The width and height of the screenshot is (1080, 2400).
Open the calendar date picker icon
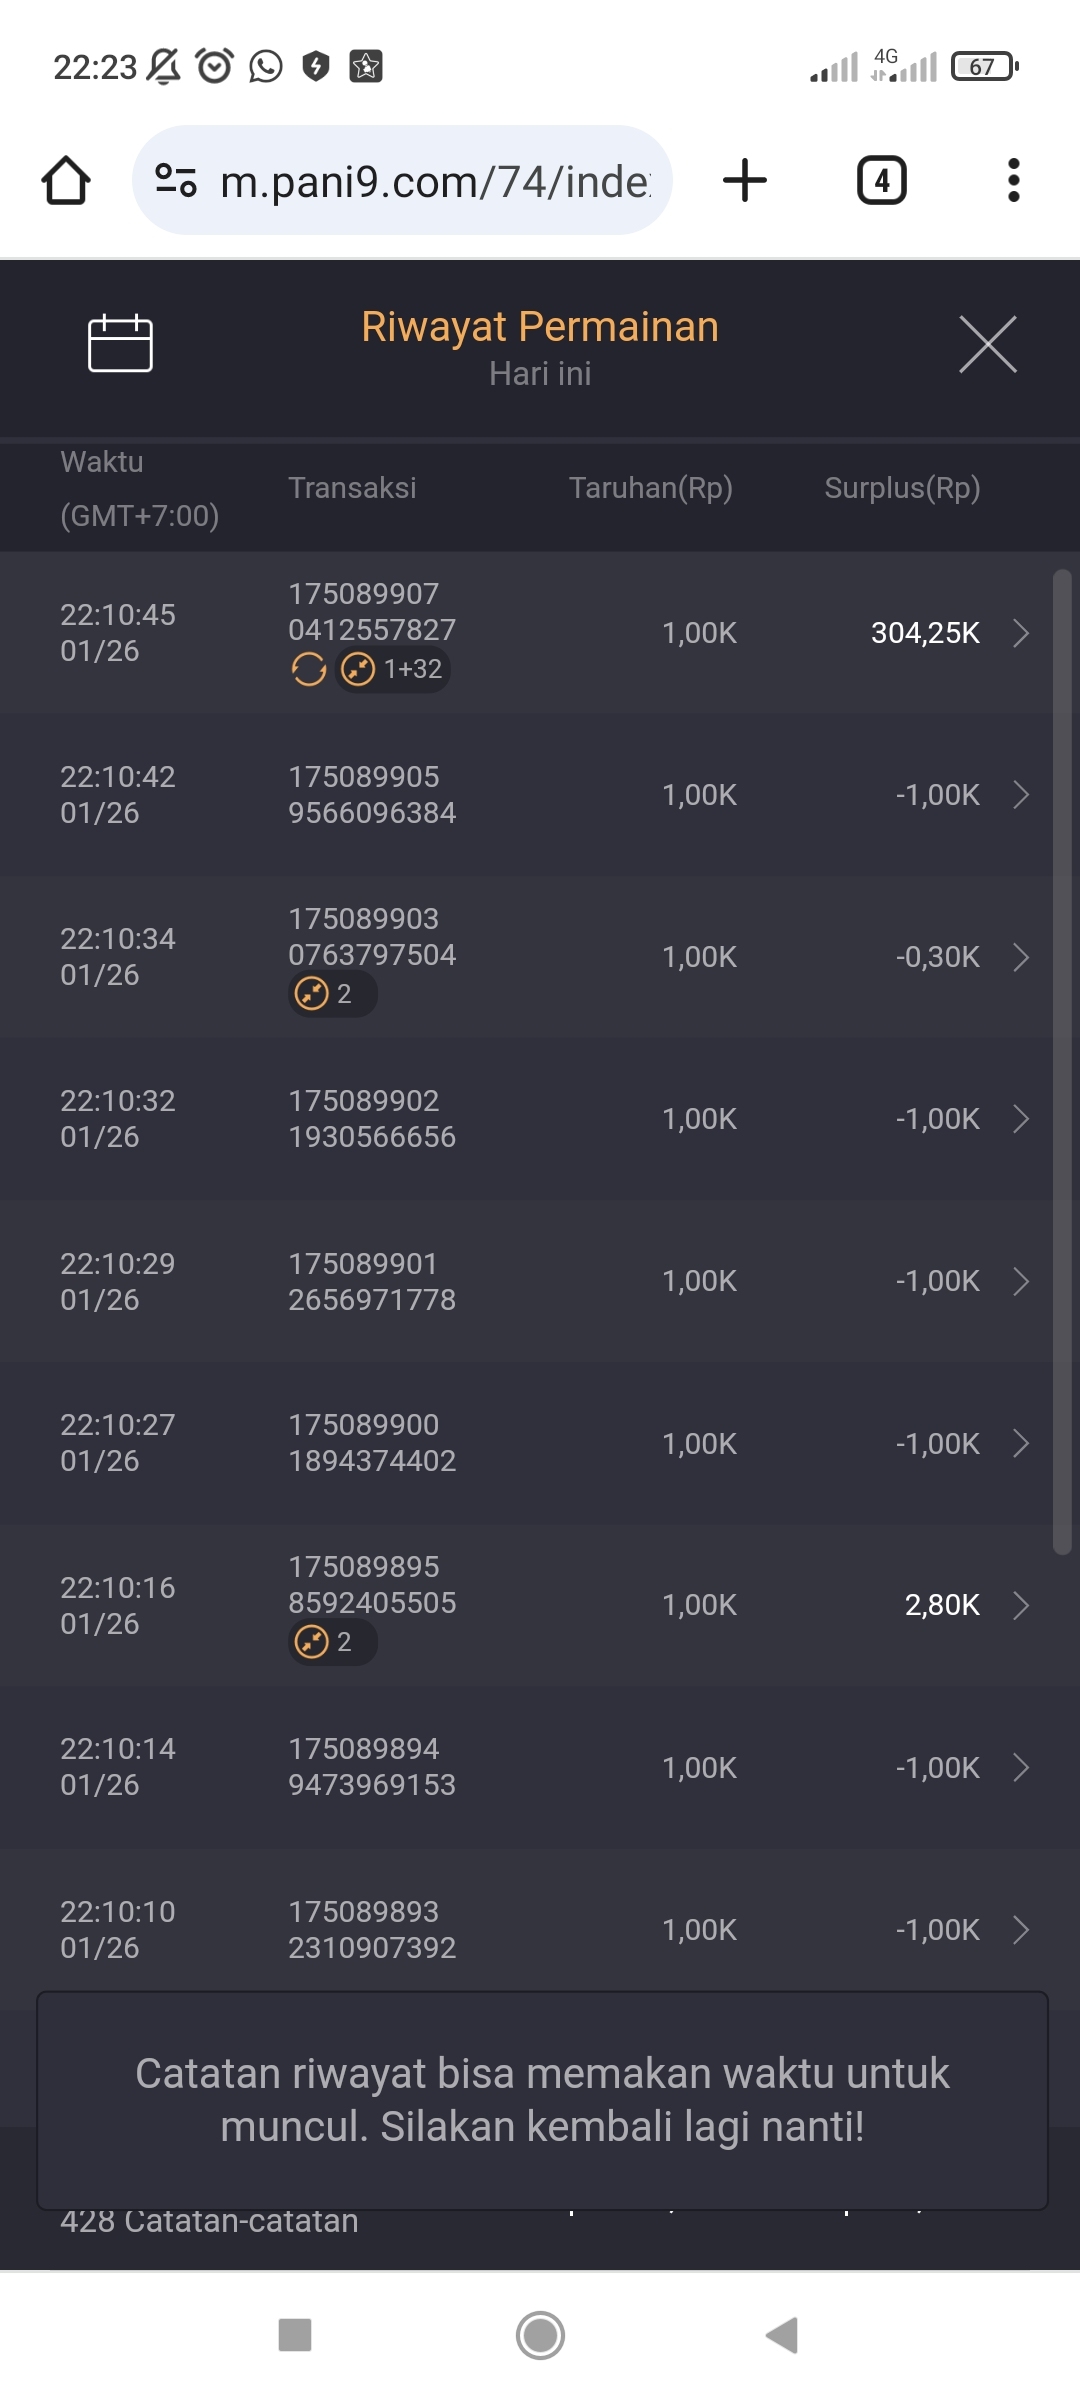click(120, 344)
